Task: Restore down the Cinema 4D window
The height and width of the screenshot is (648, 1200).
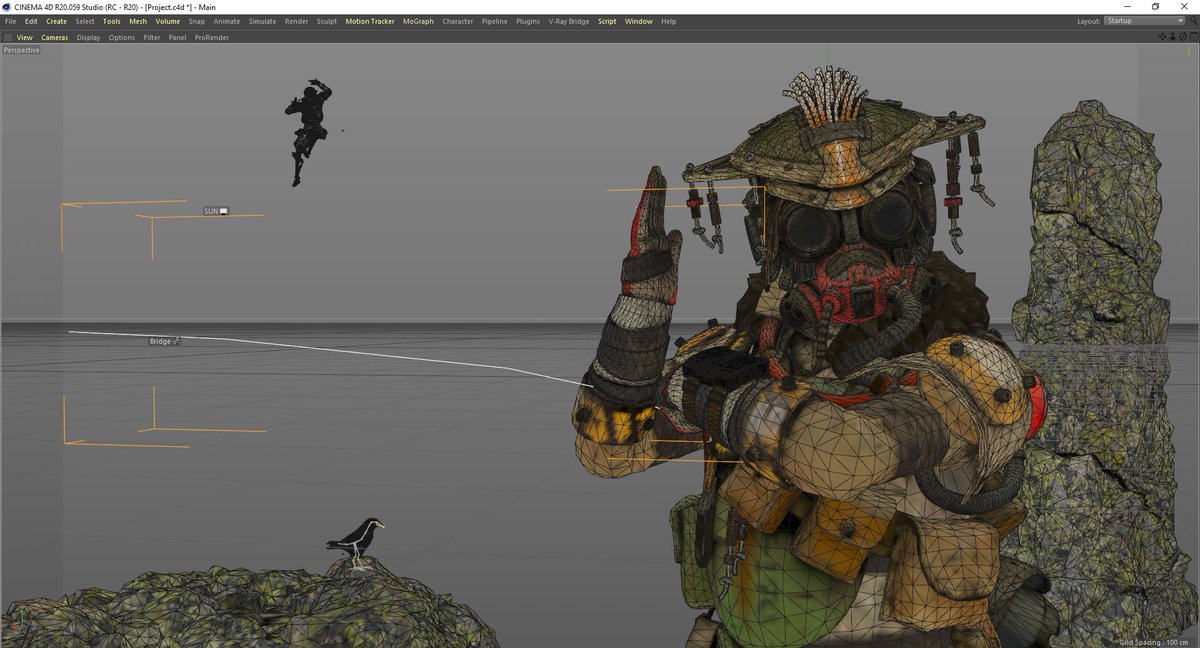Action: (1155, 6)
